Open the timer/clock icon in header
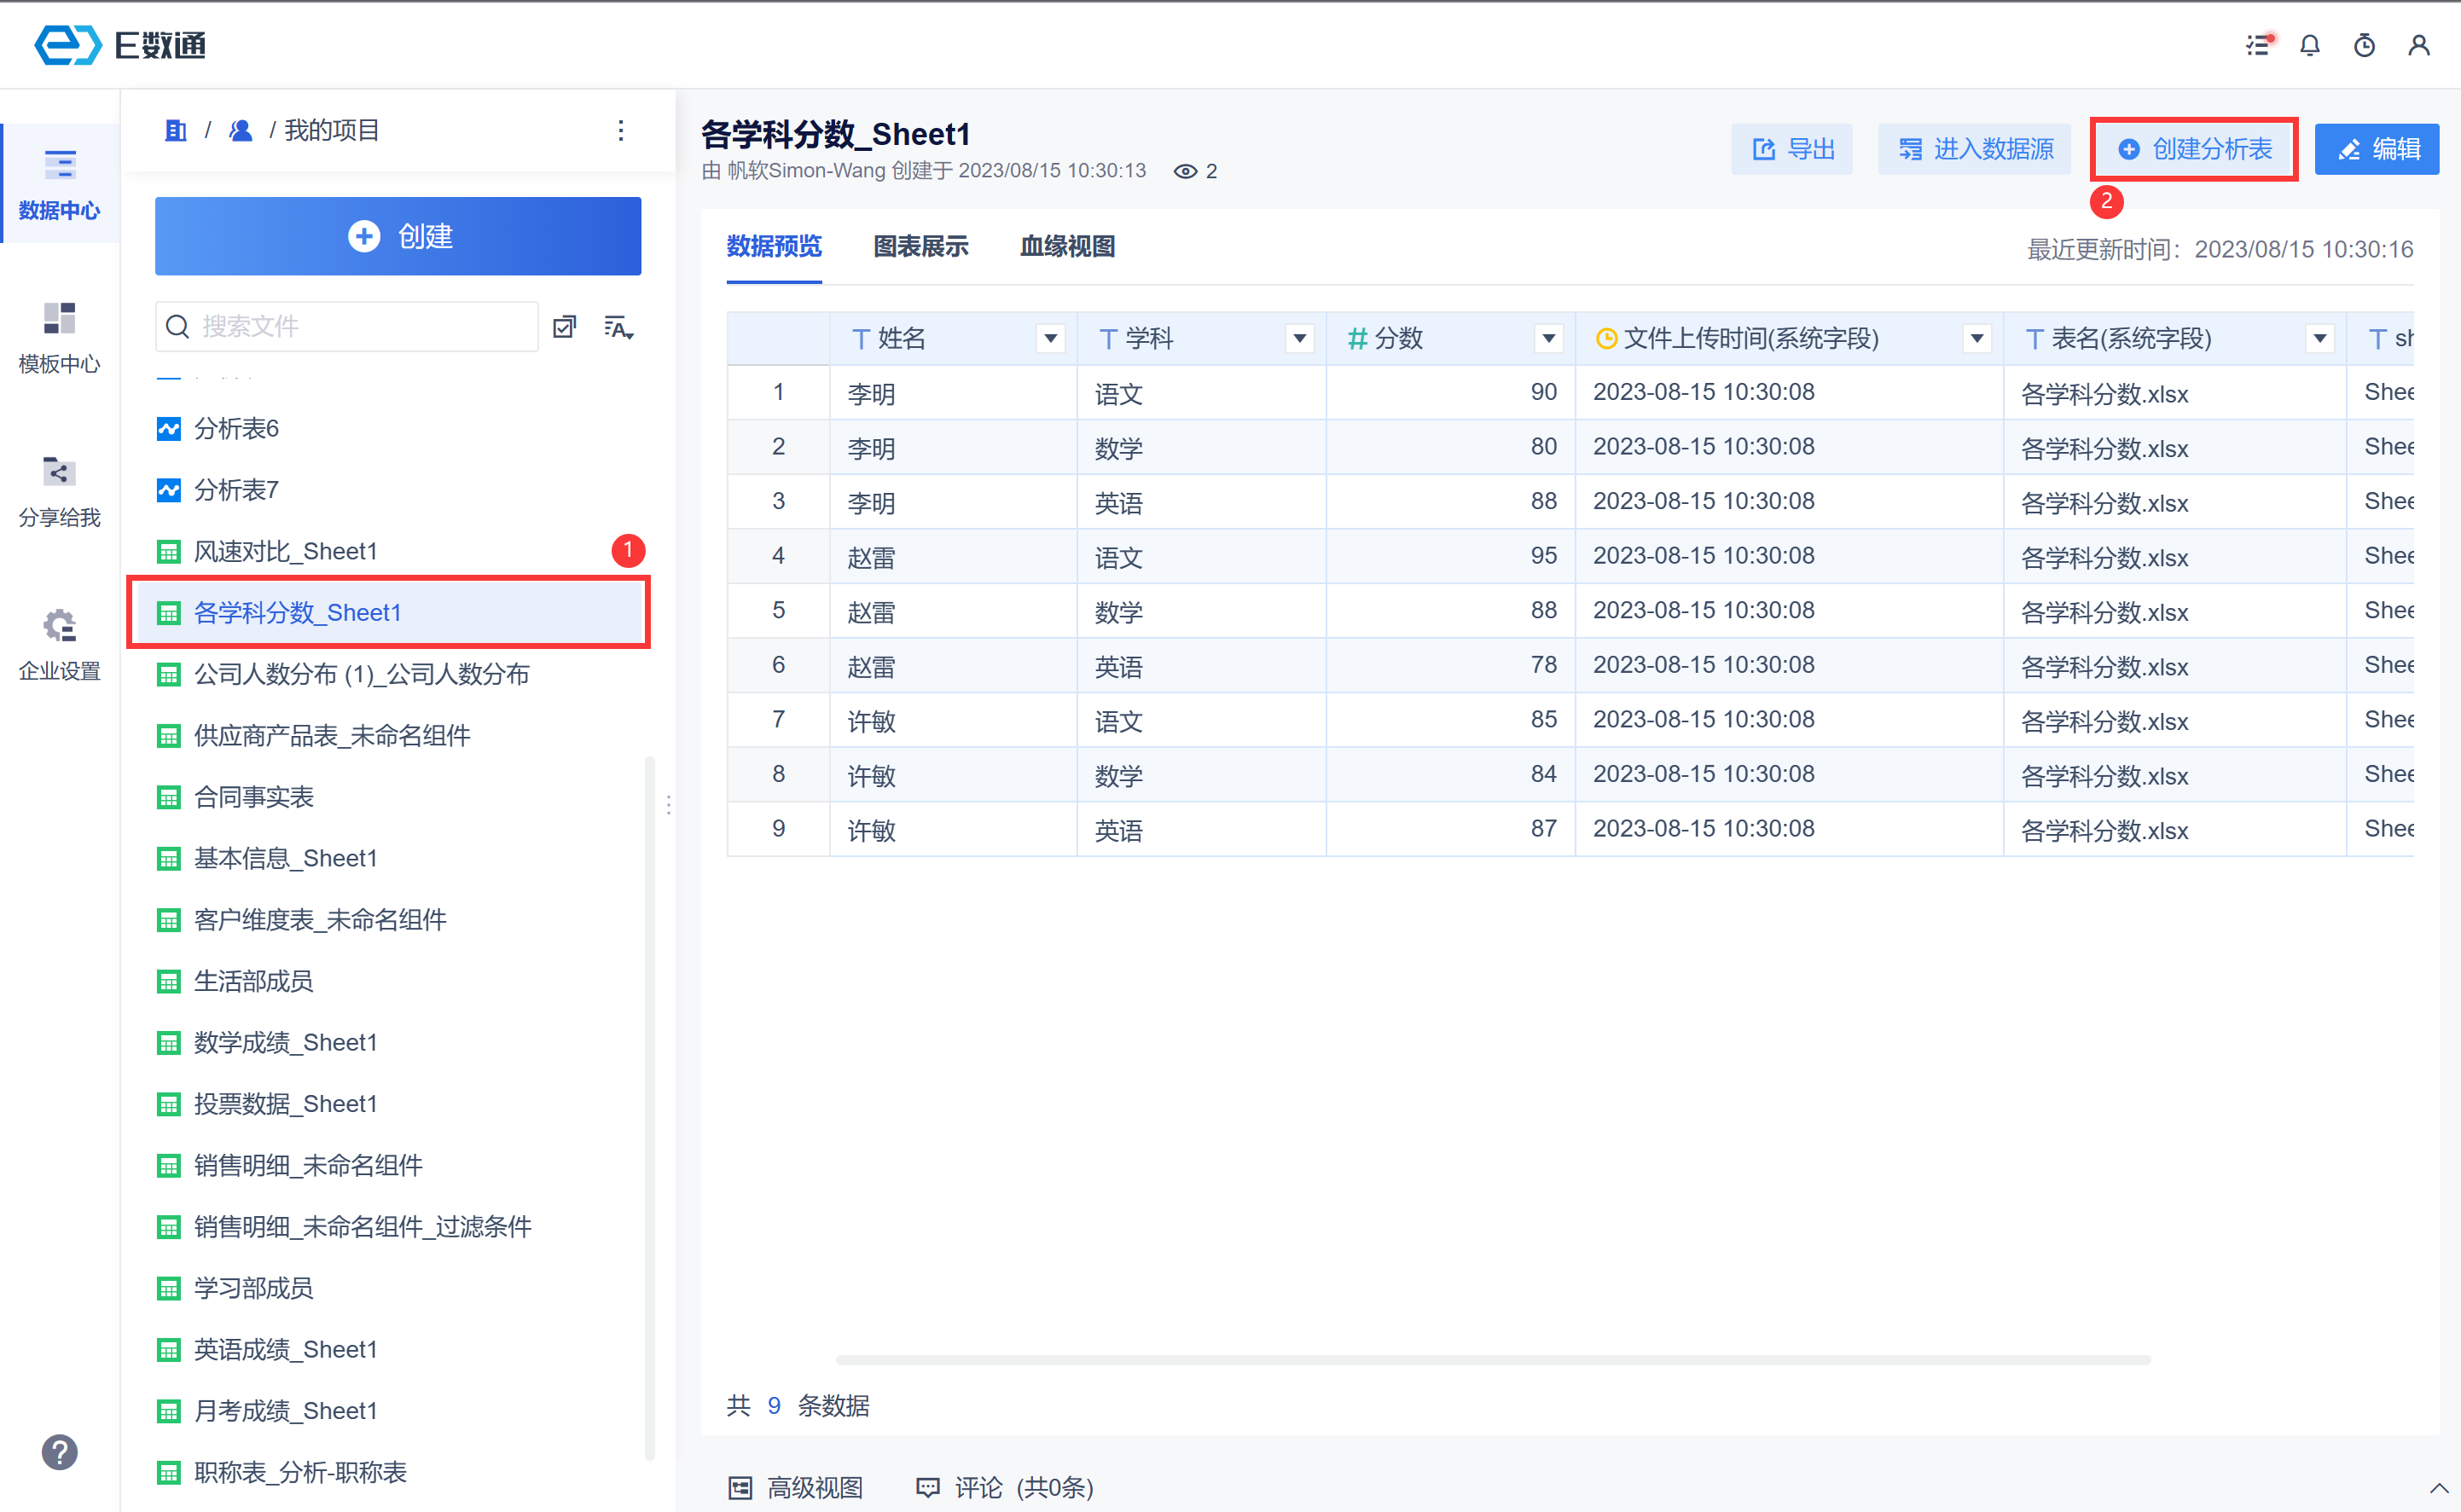The image size is (2461, 1512). pyautogui.click(x=2364, y=45)
